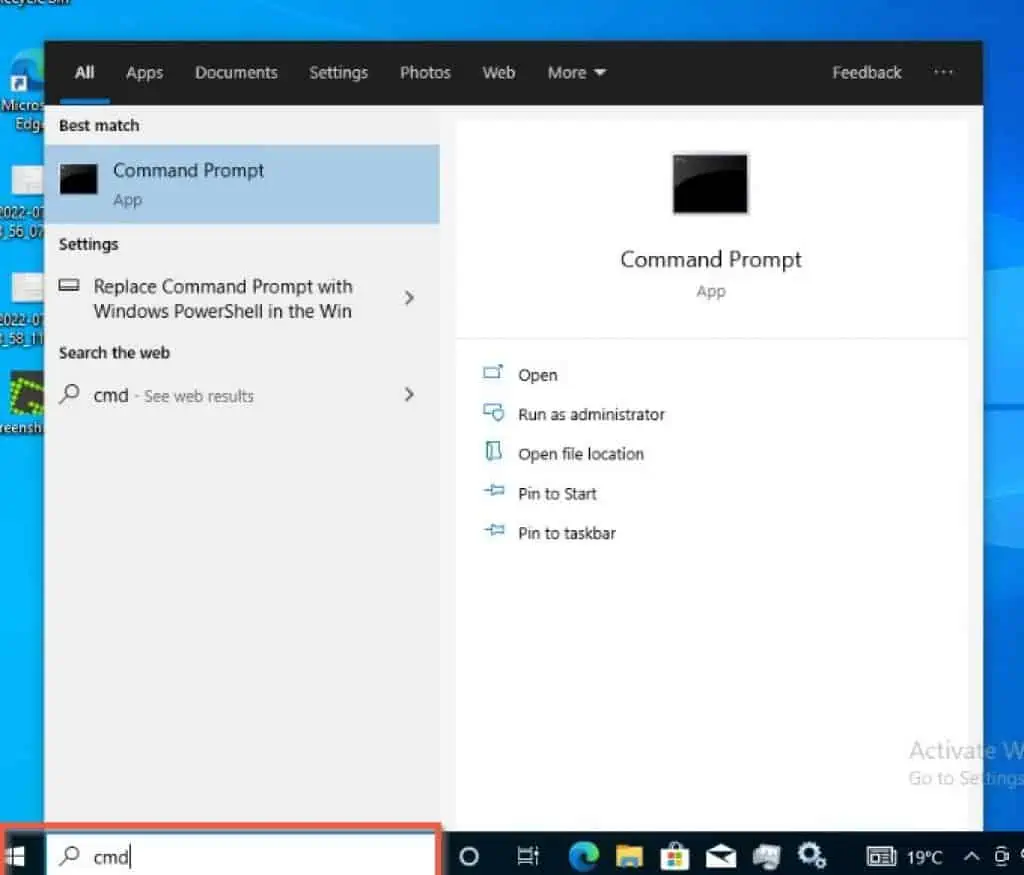This screenshot has height=875, width=1024.
Task: Click the Windows Start button
Action: pos(17,856)
